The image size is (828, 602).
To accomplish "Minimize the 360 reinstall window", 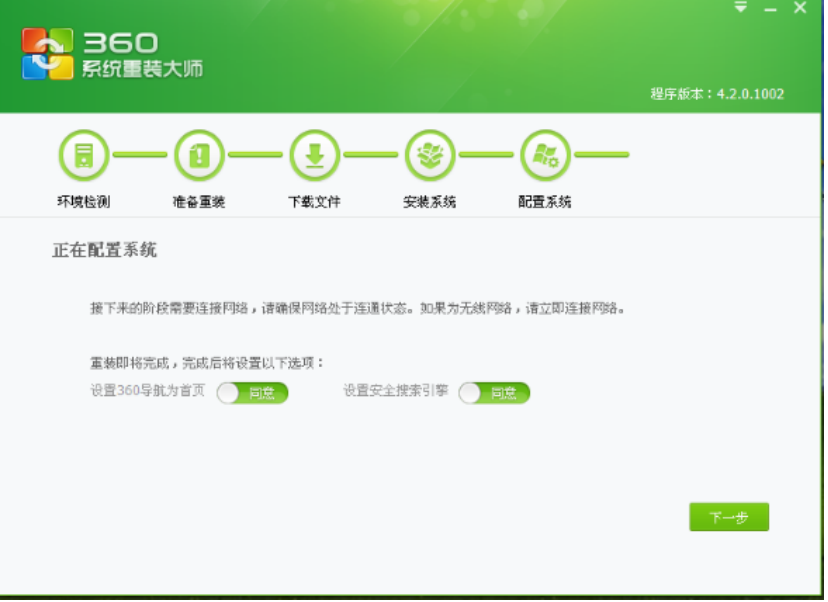I will (770, 8).
